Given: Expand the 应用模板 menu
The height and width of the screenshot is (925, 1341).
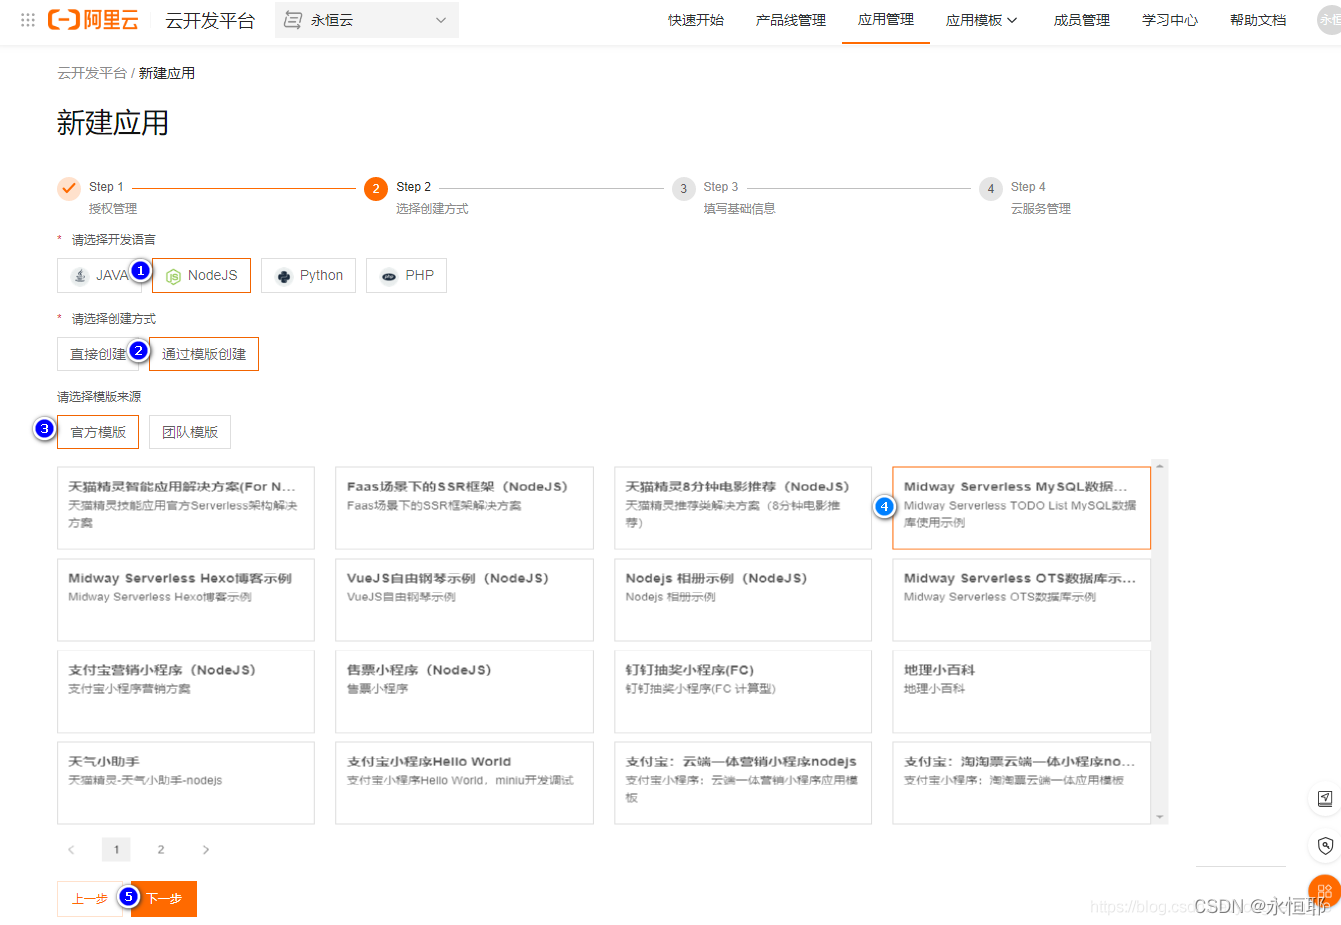Looking at the screenshot, I should coord(981,20).
